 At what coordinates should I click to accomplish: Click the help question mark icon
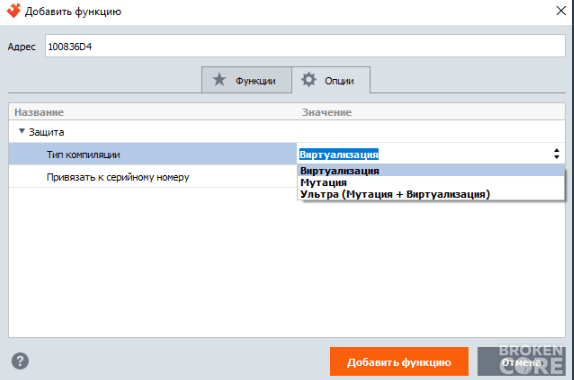pyautogui.click(x=20, y=361)
